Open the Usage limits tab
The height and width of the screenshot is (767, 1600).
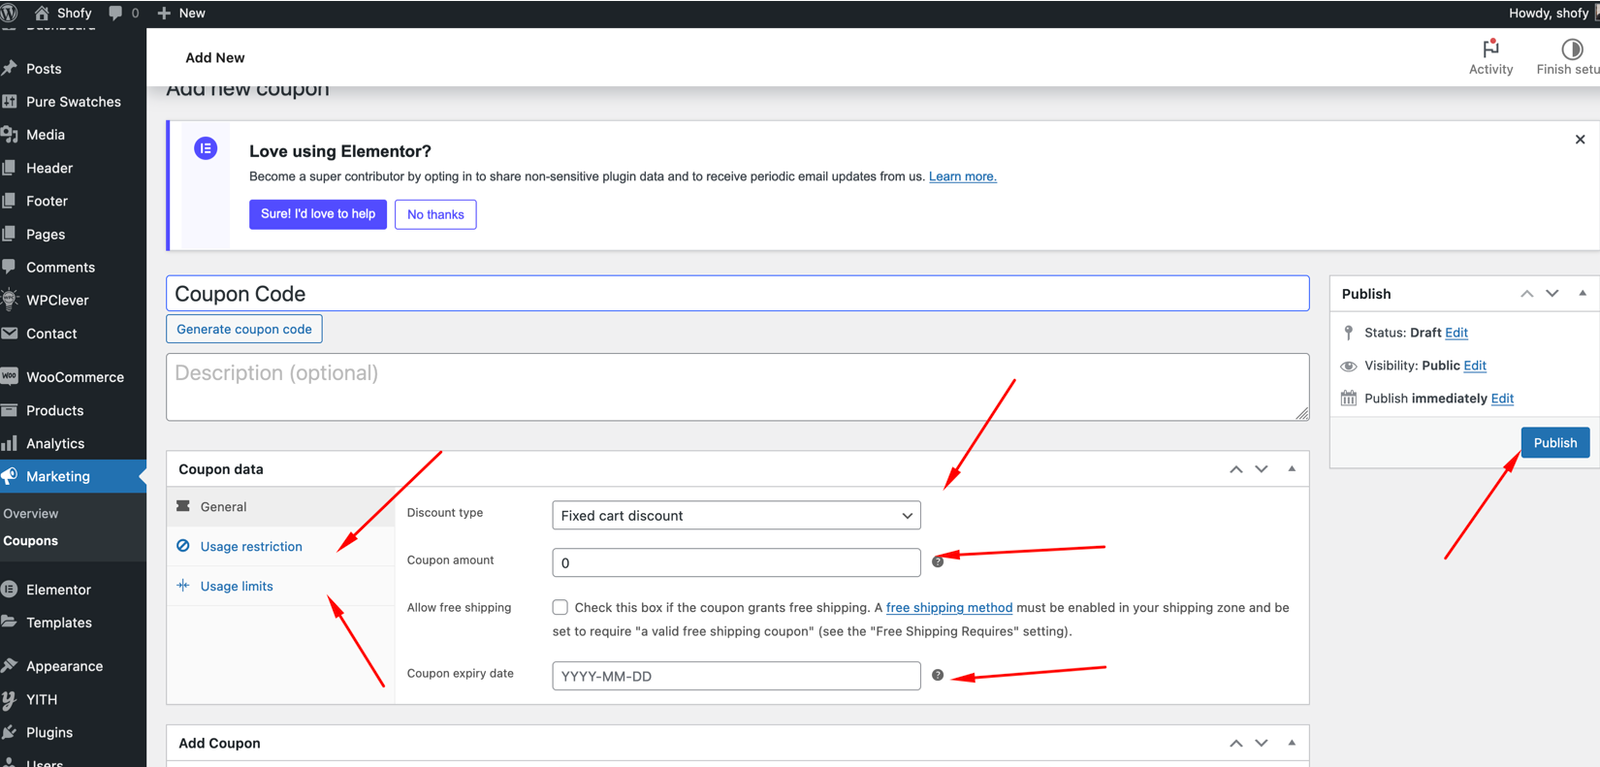236,586
